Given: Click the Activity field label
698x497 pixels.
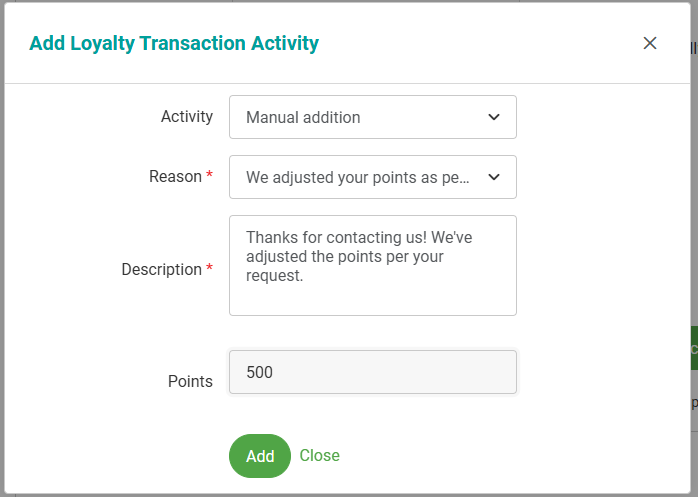Looking at the screenshot, I should [x=187, y=116].
